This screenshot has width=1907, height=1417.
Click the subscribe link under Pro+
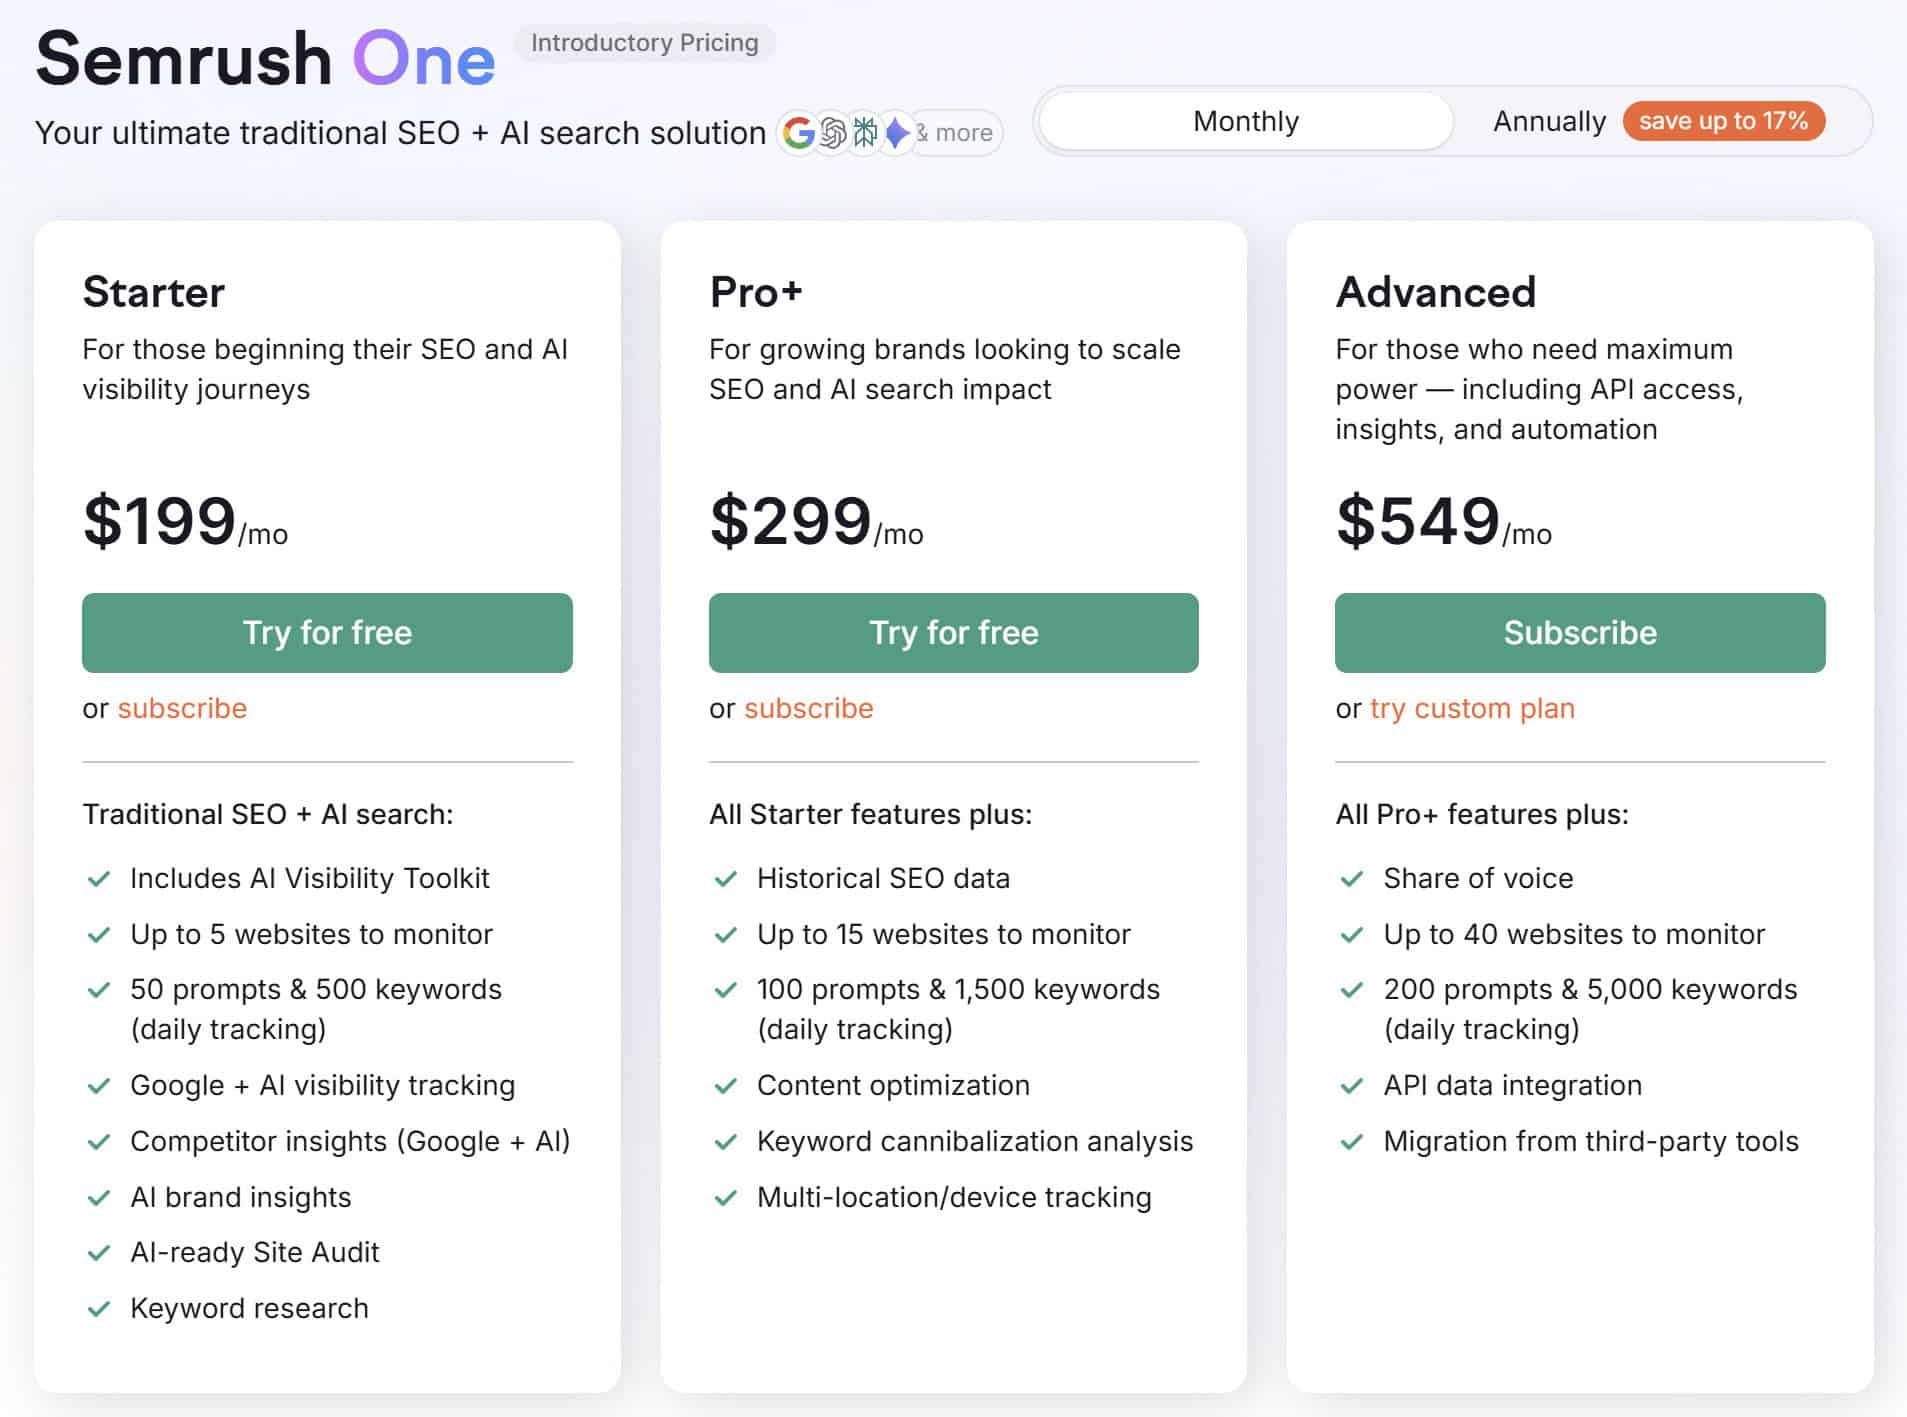click(x=808, y=708)
